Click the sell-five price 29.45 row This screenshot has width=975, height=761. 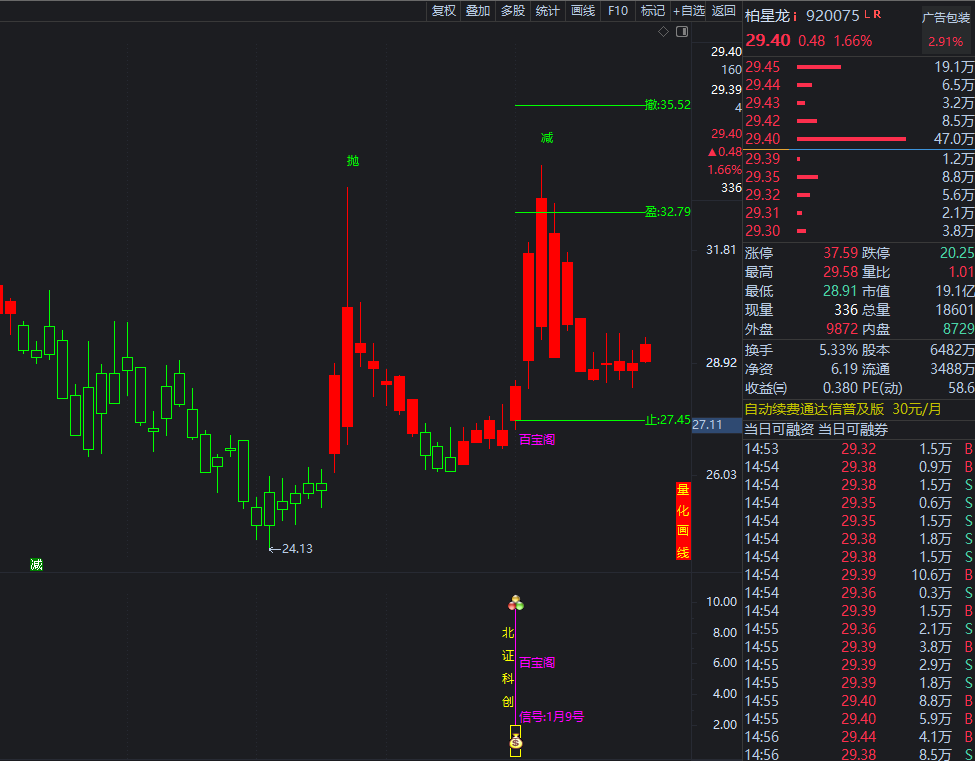[x=858, y=67]
